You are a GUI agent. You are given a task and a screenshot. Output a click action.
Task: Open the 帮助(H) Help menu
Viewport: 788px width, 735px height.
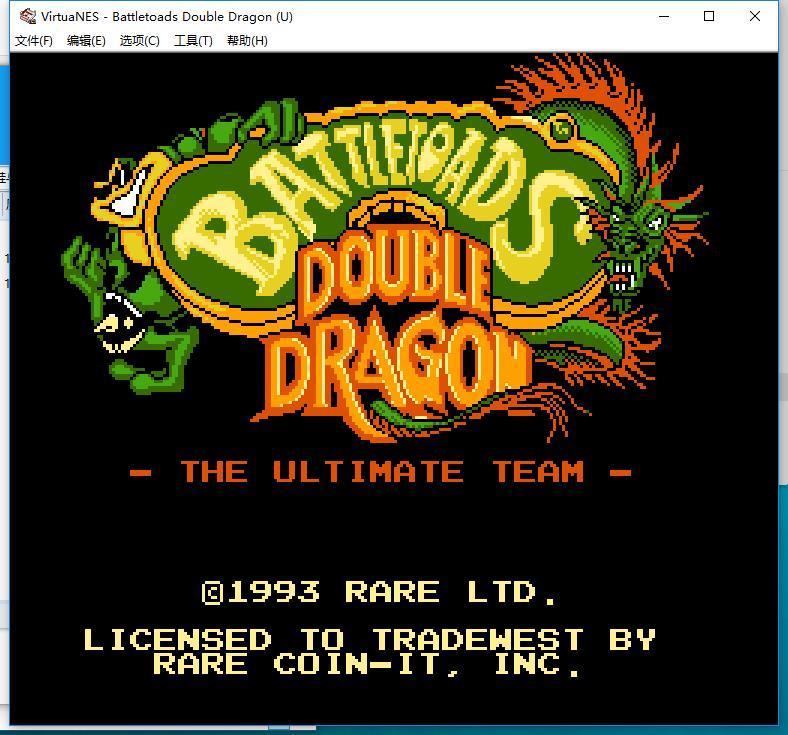click(247, 41)
